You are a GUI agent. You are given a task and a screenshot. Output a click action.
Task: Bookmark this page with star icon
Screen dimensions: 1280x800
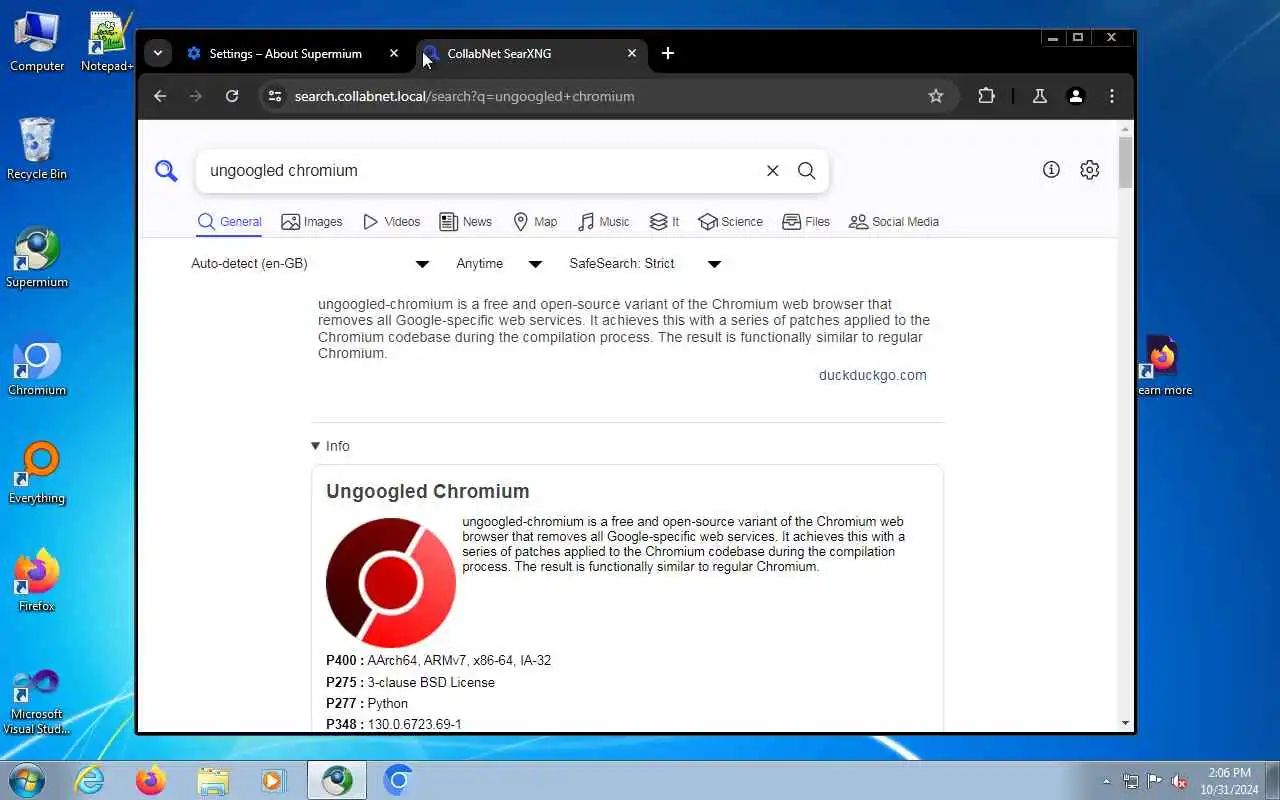click(x=936, y=96)
